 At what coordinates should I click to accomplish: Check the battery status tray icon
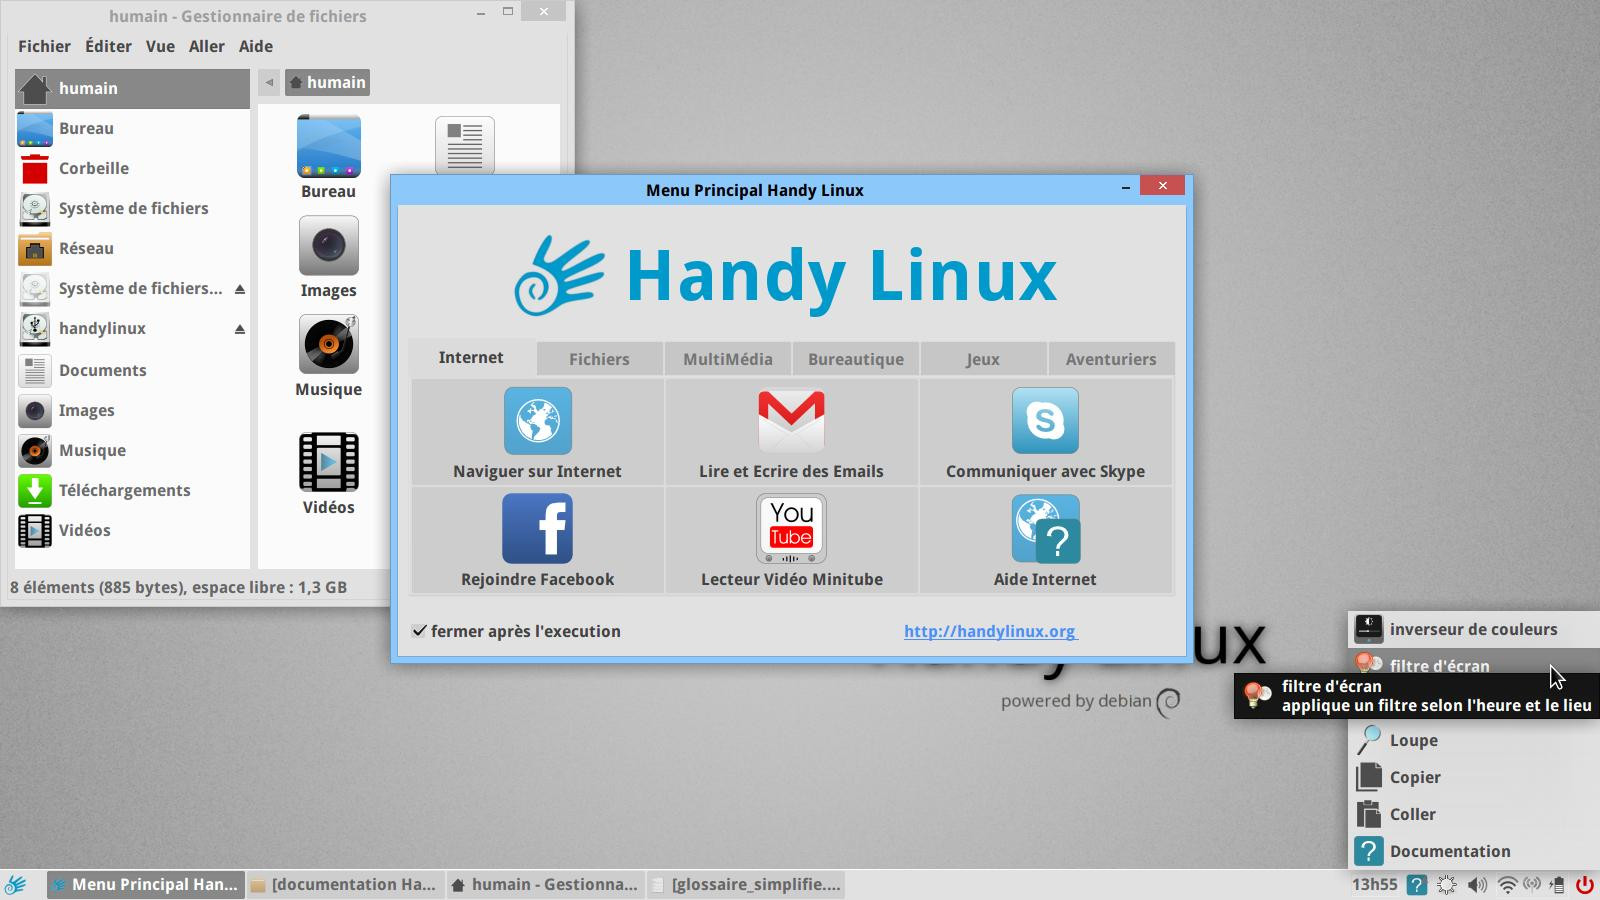(1557, 884)
